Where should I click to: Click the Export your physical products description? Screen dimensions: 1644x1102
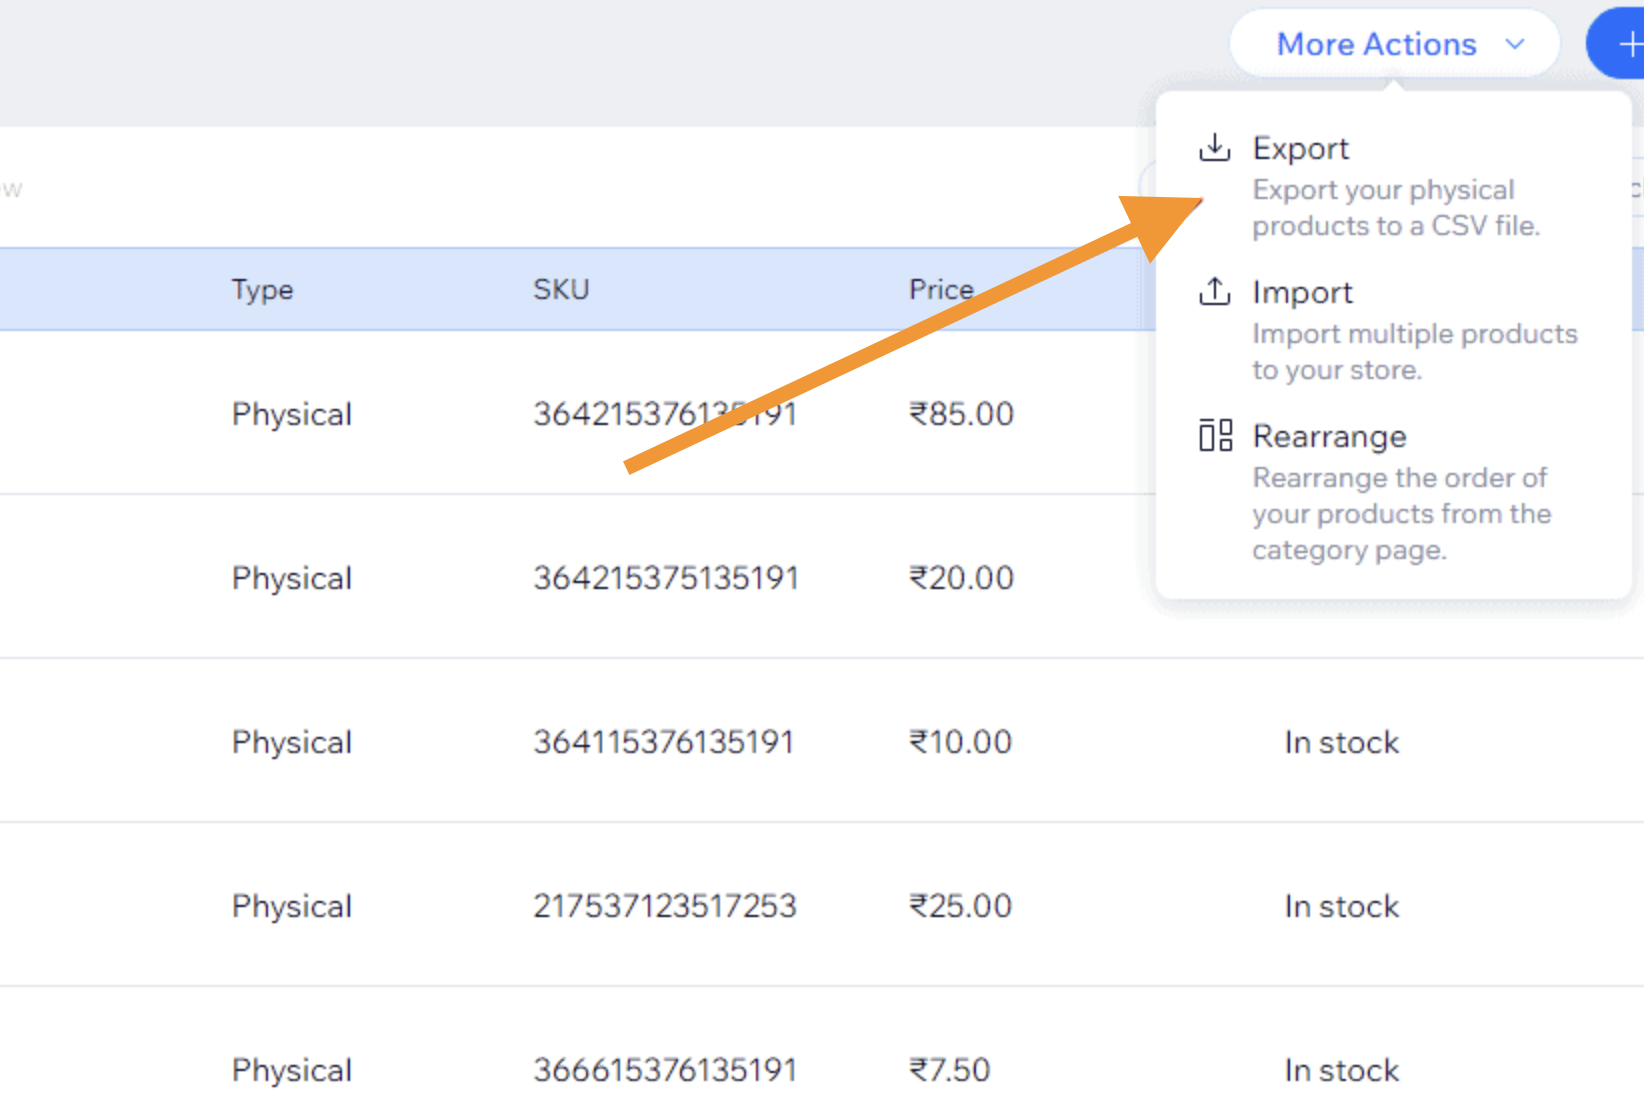tap(1394, 207)
